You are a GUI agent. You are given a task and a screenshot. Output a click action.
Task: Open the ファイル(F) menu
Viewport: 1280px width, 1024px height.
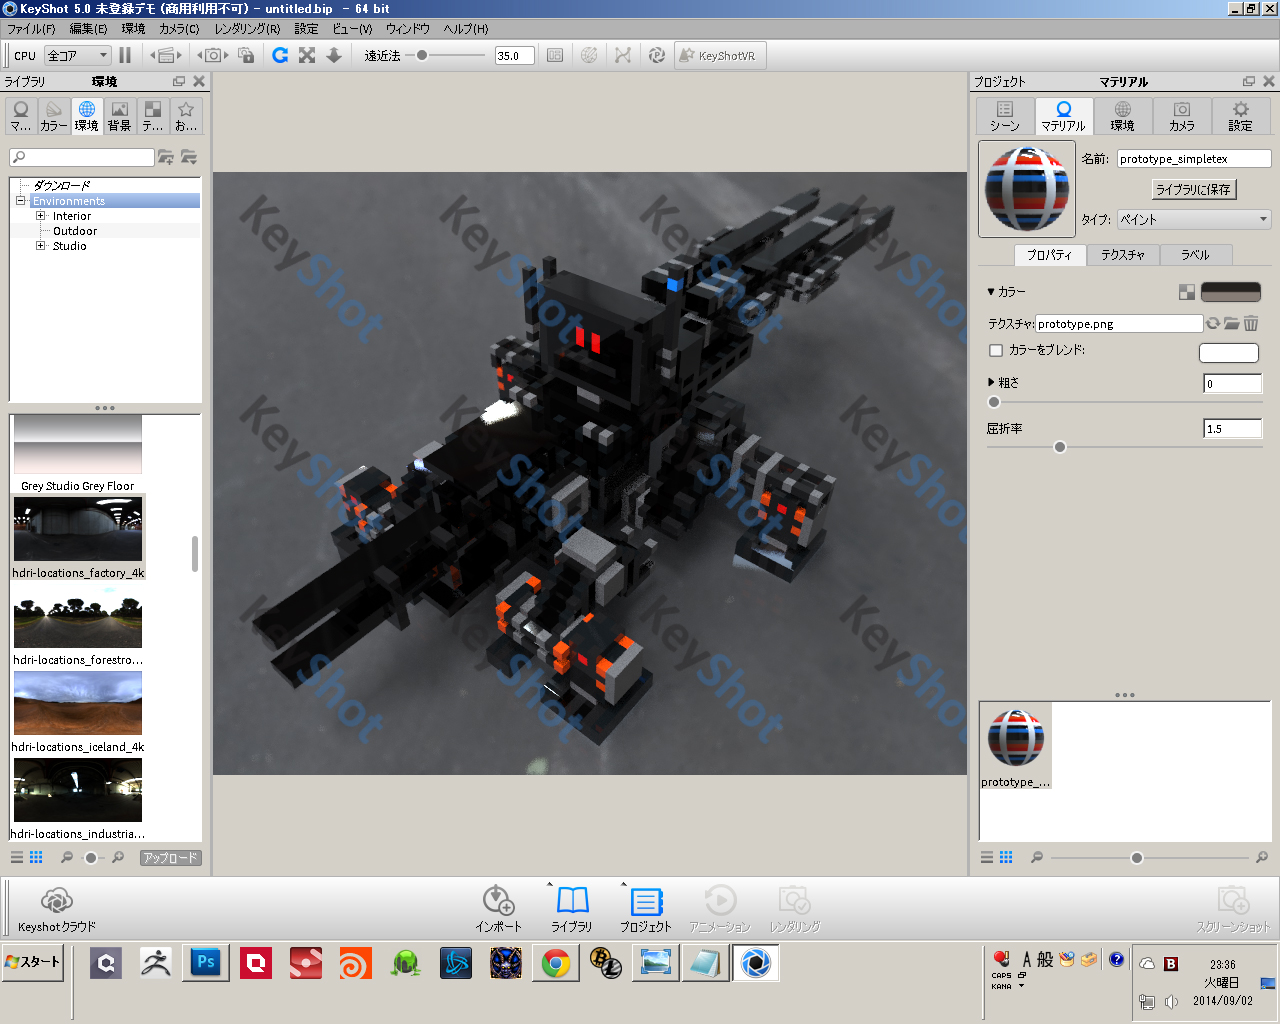point(31,29)
